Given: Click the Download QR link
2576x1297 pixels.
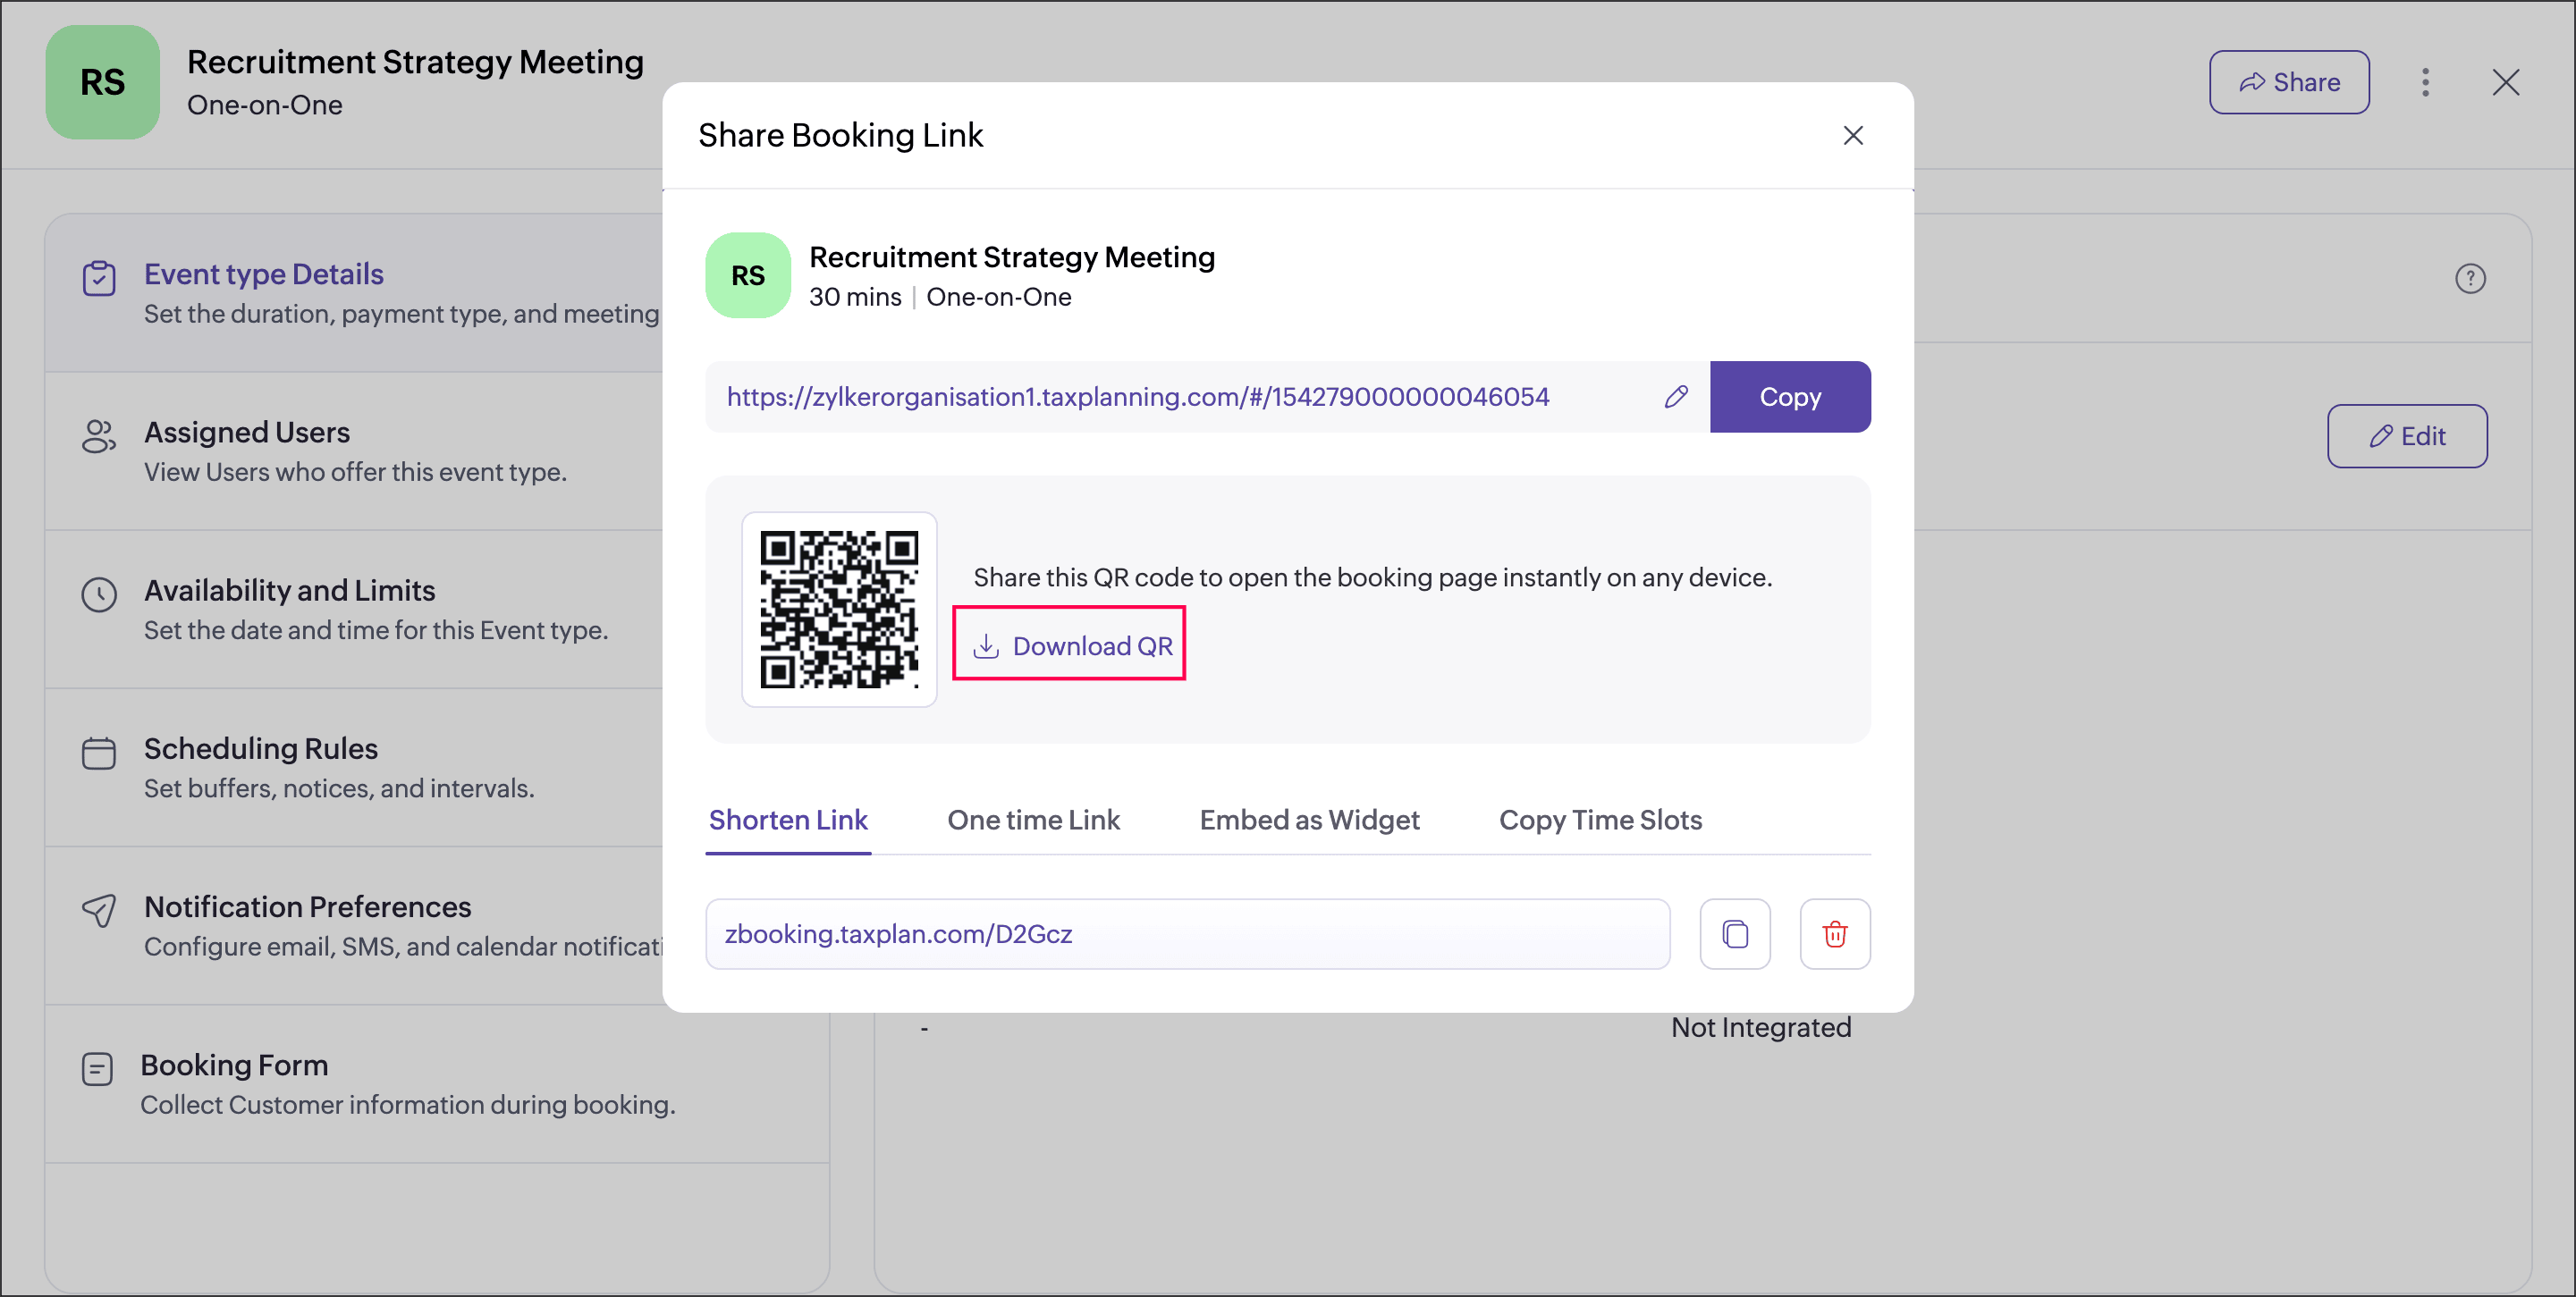Looking at the screenshot, I should 1071,645.
